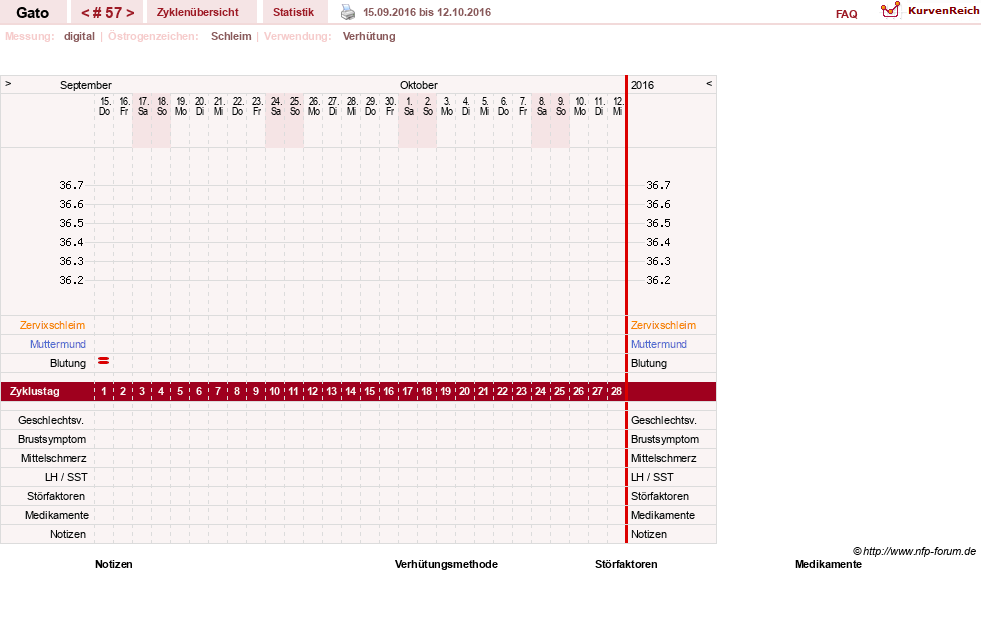Select cycle day 21 in Zyklustag bar
Viewport: 981px width, 623px height.
484,392
